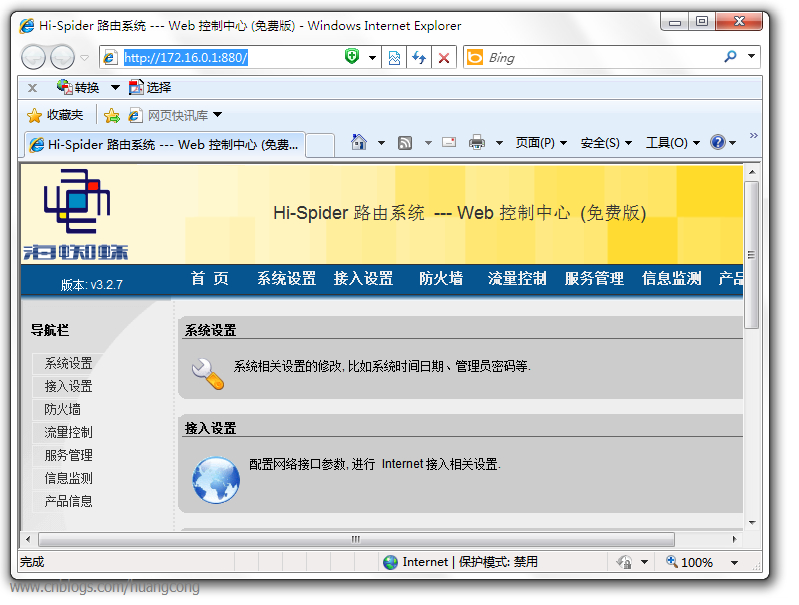Viewport: 799px width, 605px height.
Task: Open 系统设置 in the blue navigation bar
Action: click(x=286, y=278)
